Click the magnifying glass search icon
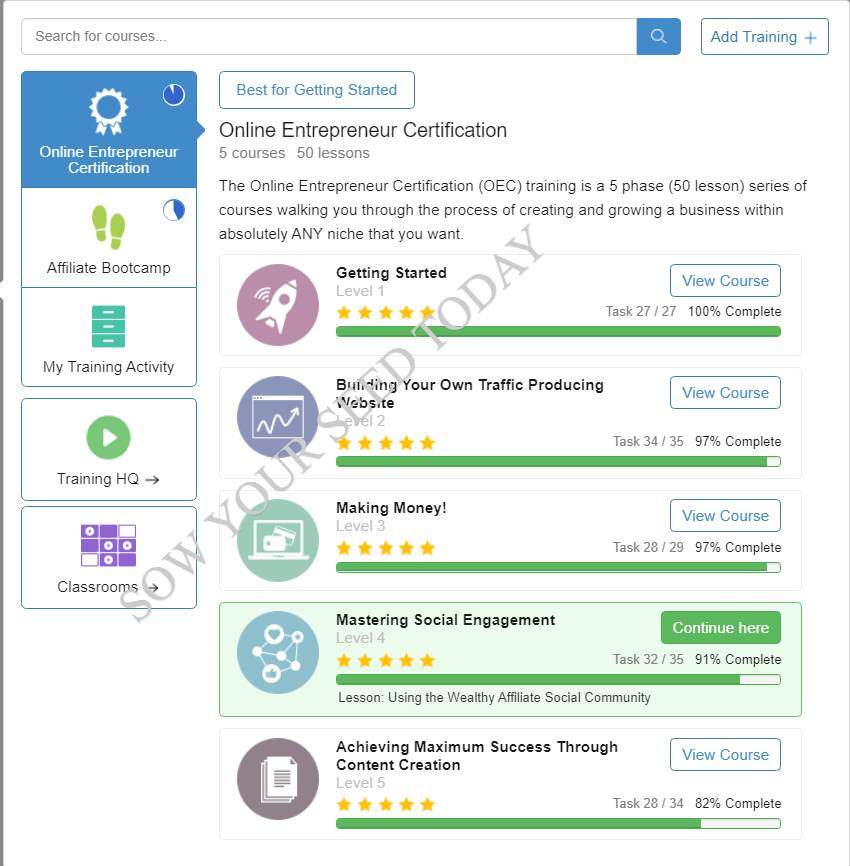Image resolution: width=850 pixels, height=866 pixels. coord(658,36)
